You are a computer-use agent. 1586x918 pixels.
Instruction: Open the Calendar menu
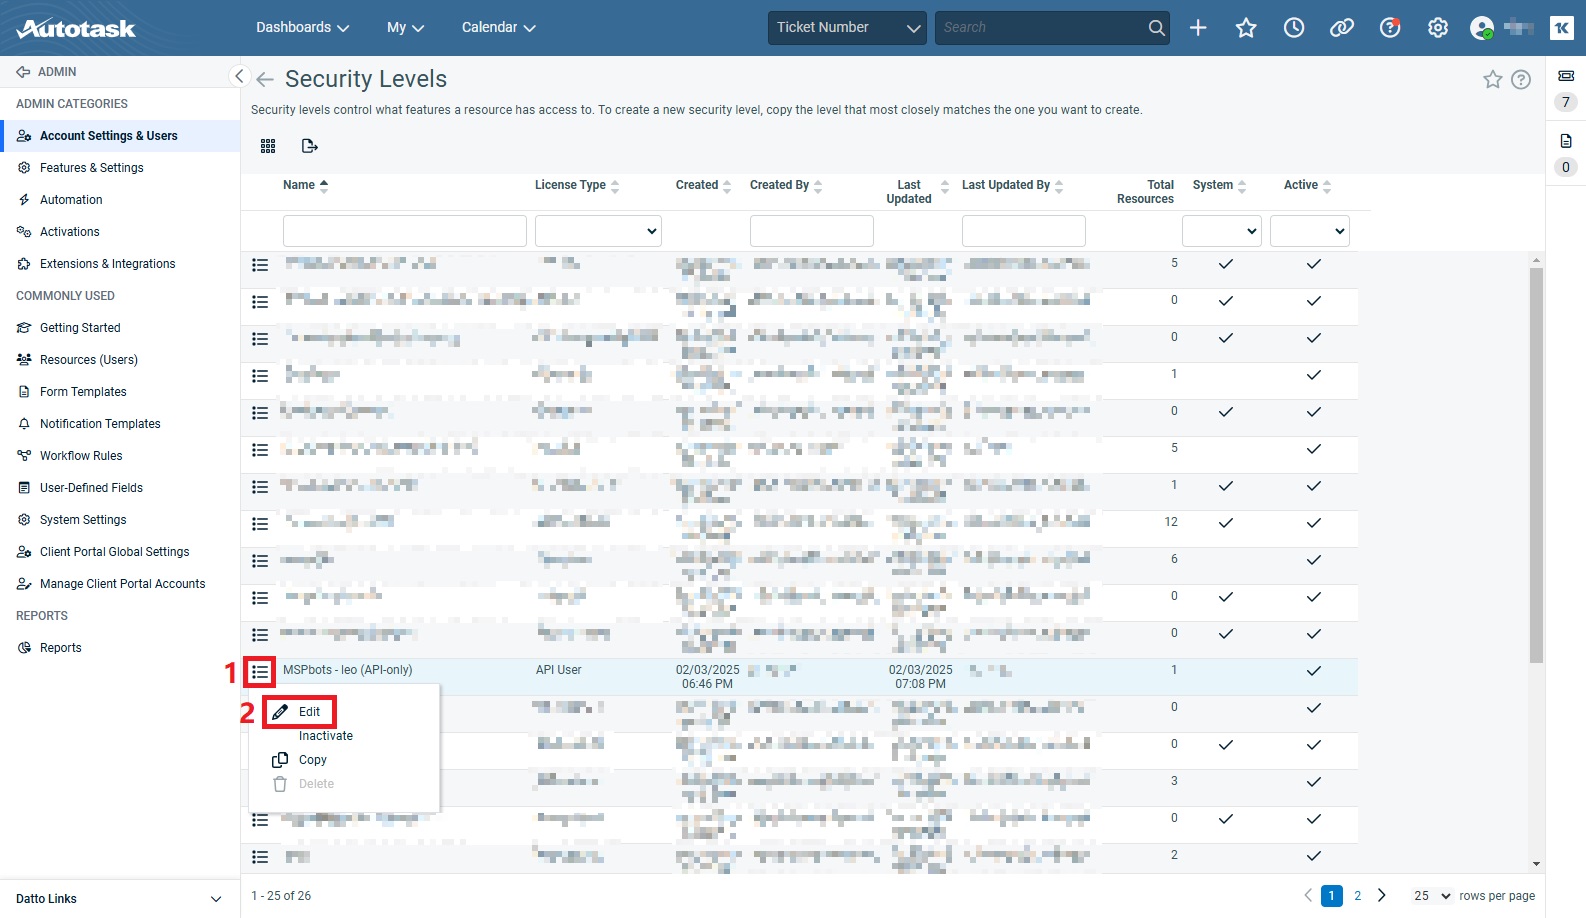point(498,27)
